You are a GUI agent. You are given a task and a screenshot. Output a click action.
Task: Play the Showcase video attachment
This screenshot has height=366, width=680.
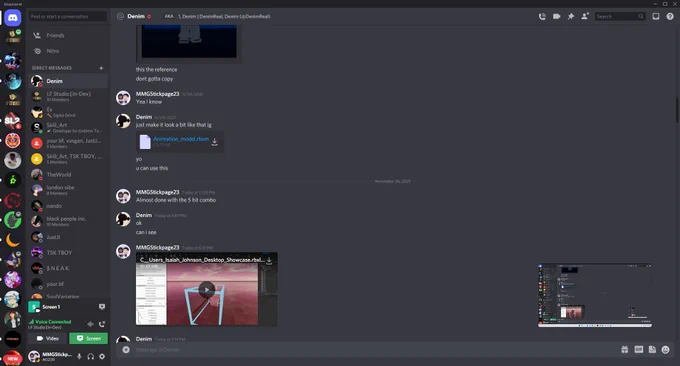(206, 289)
